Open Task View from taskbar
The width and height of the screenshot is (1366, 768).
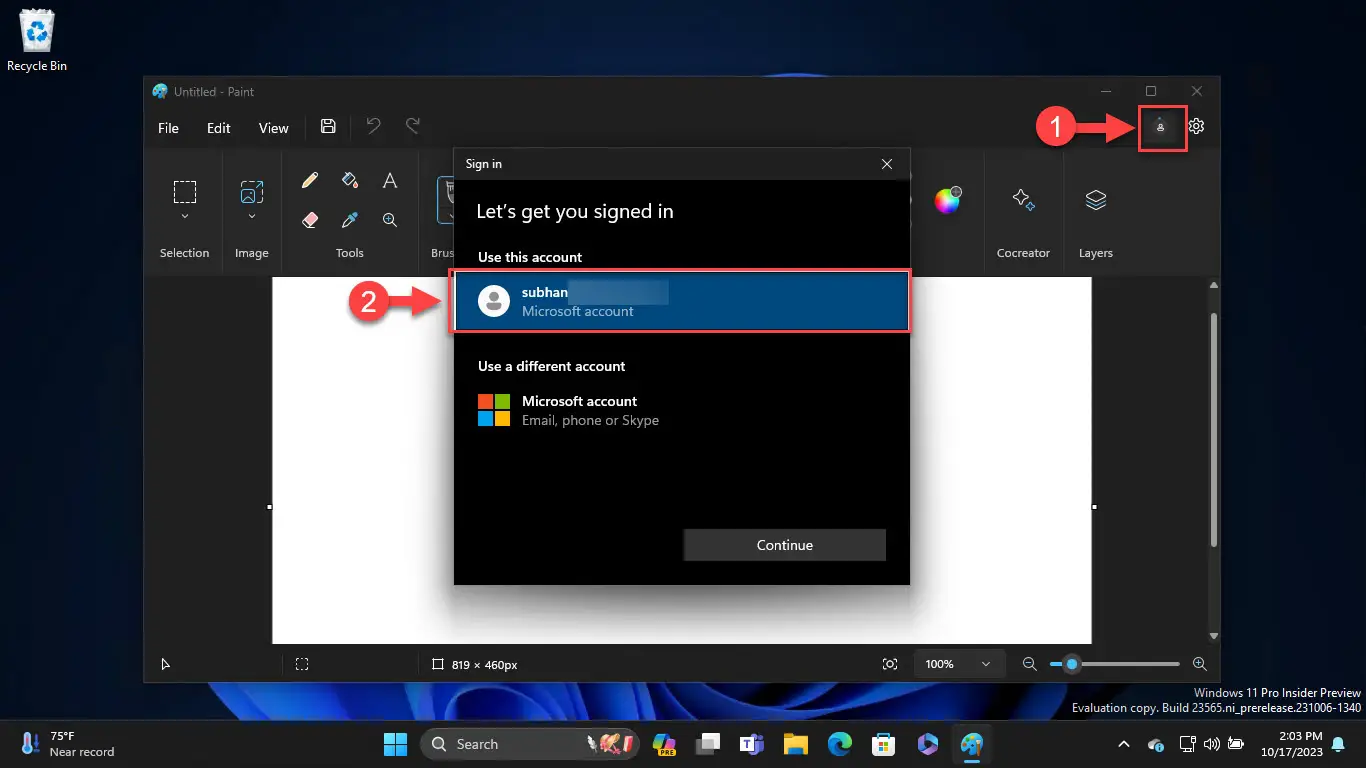point(709,744)
